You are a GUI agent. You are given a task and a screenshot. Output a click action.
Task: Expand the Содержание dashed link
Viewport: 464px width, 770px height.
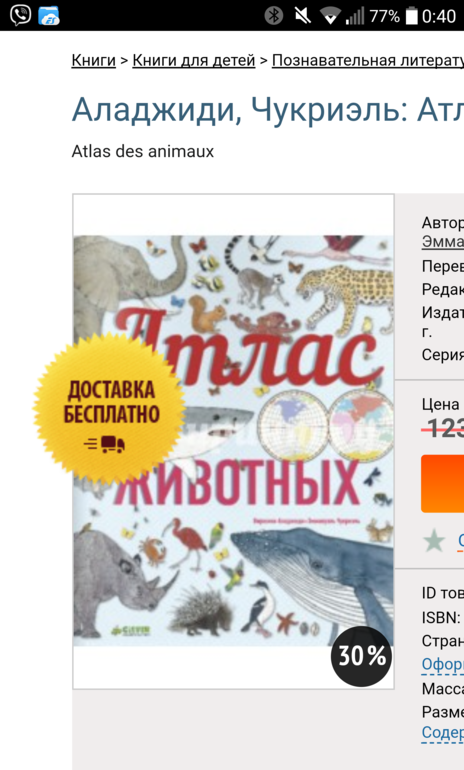click(442, 732)
